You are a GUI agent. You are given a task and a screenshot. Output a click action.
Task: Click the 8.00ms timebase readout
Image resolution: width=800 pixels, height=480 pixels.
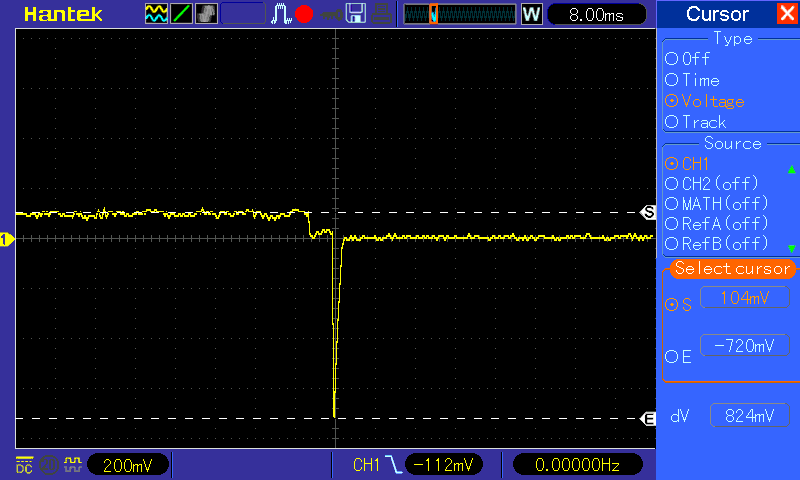click(x=596, y=15)
